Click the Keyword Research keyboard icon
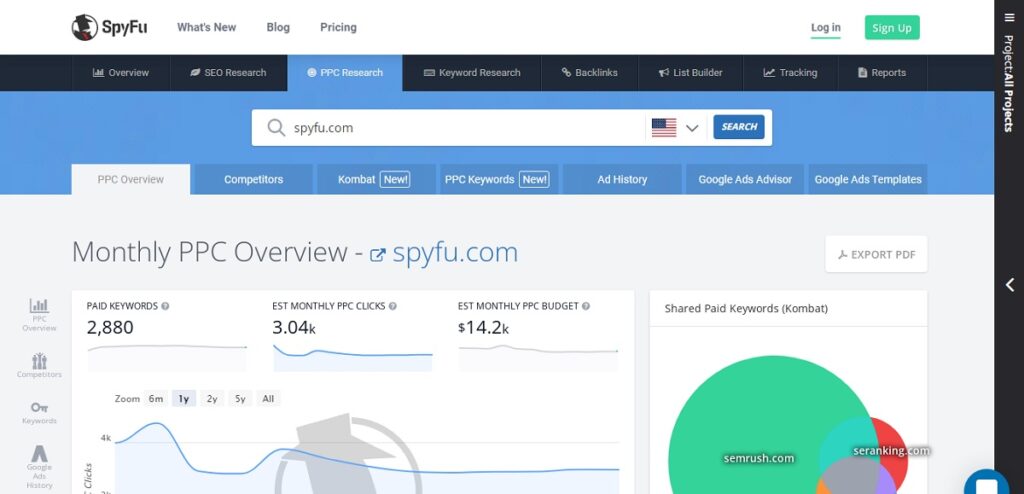 click(x=429, y=73)
